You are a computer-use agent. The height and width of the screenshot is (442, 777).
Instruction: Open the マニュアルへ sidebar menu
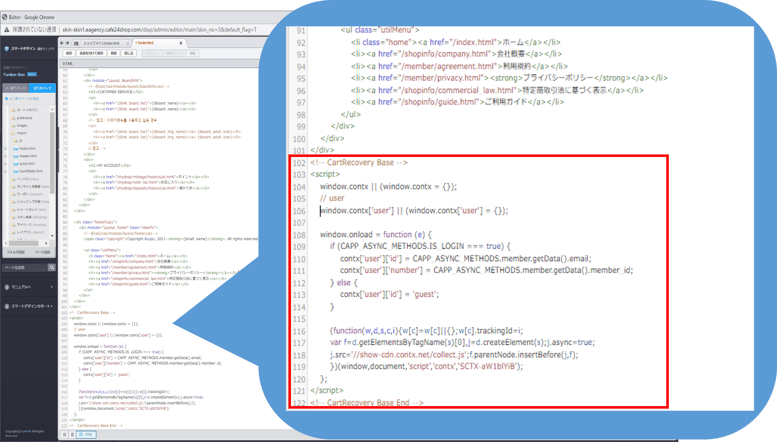[x=29, y=287]
